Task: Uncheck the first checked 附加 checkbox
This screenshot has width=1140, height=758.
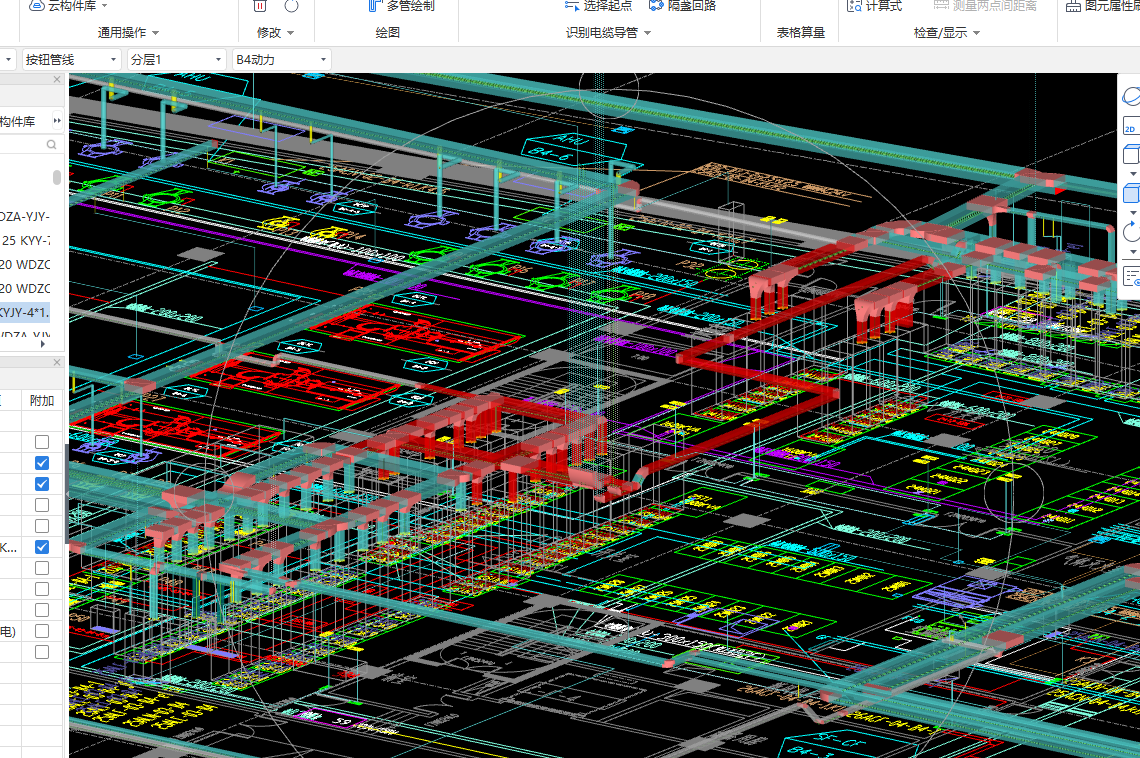Action: tap(41, 463)
